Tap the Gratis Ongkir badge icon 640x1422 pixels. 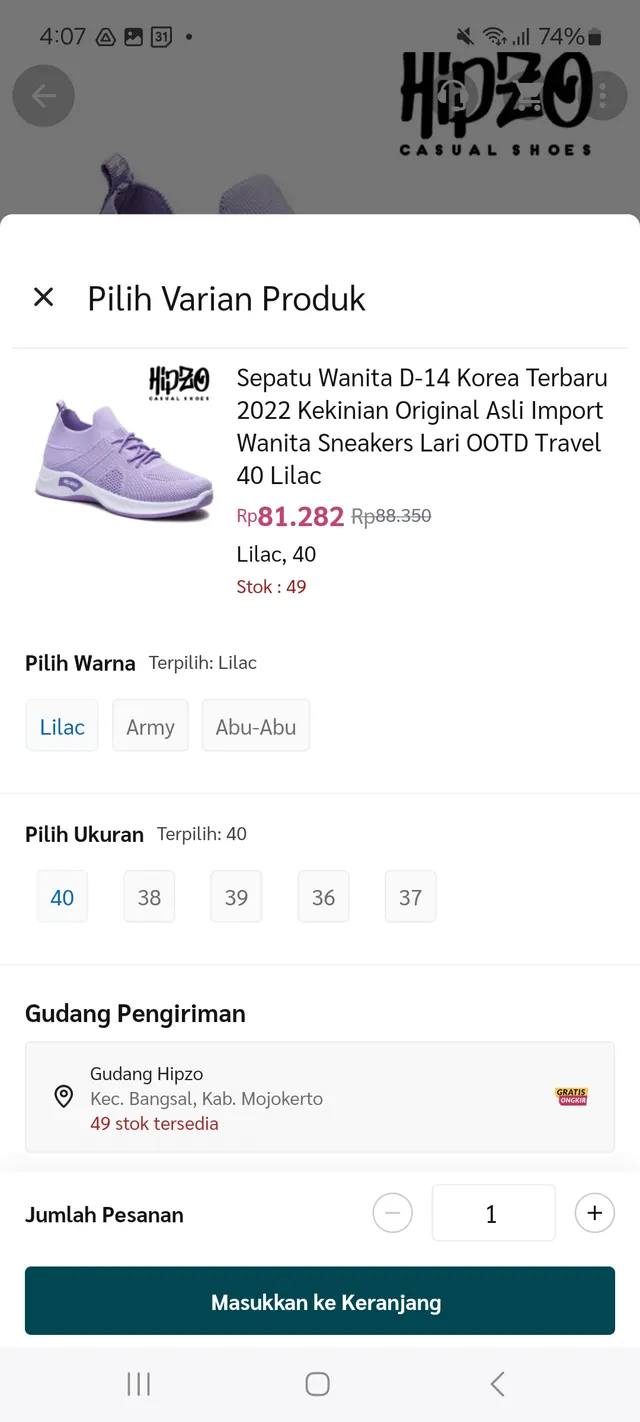571,1097
